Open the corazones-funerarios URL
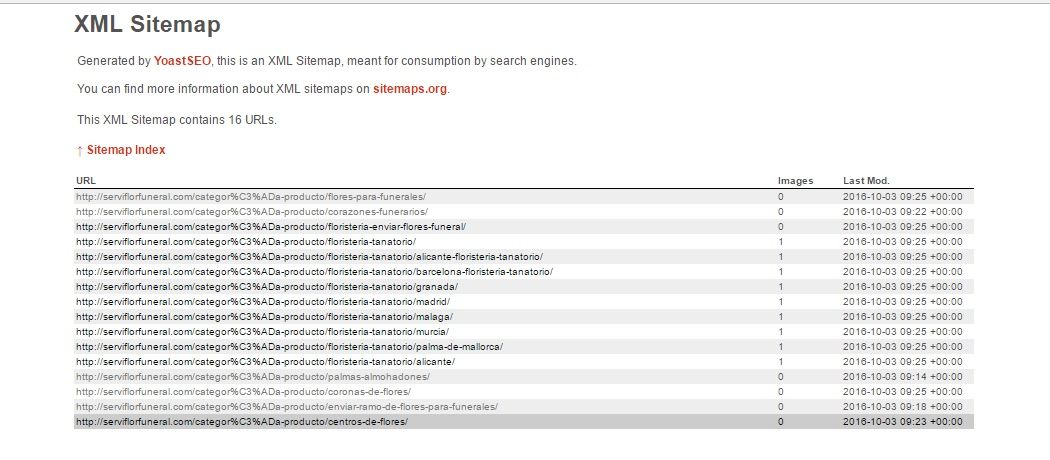This screenshot has height=460, width=1050. [252, 212]
